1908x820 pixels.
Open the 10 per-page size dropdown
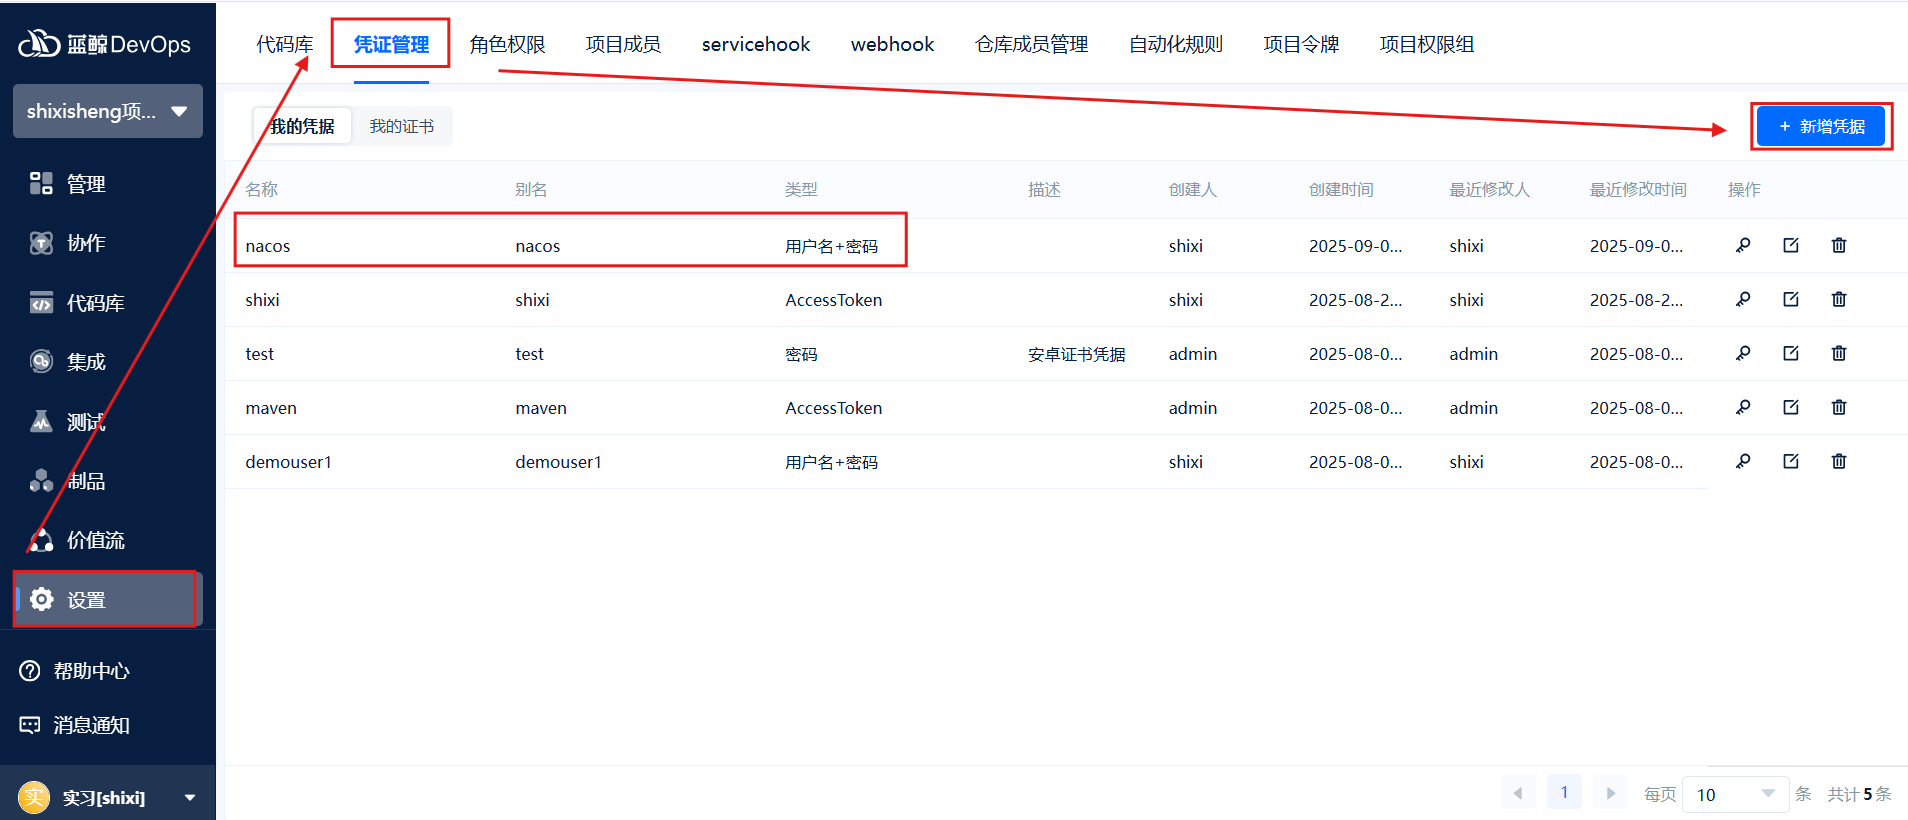point(1734,794)
